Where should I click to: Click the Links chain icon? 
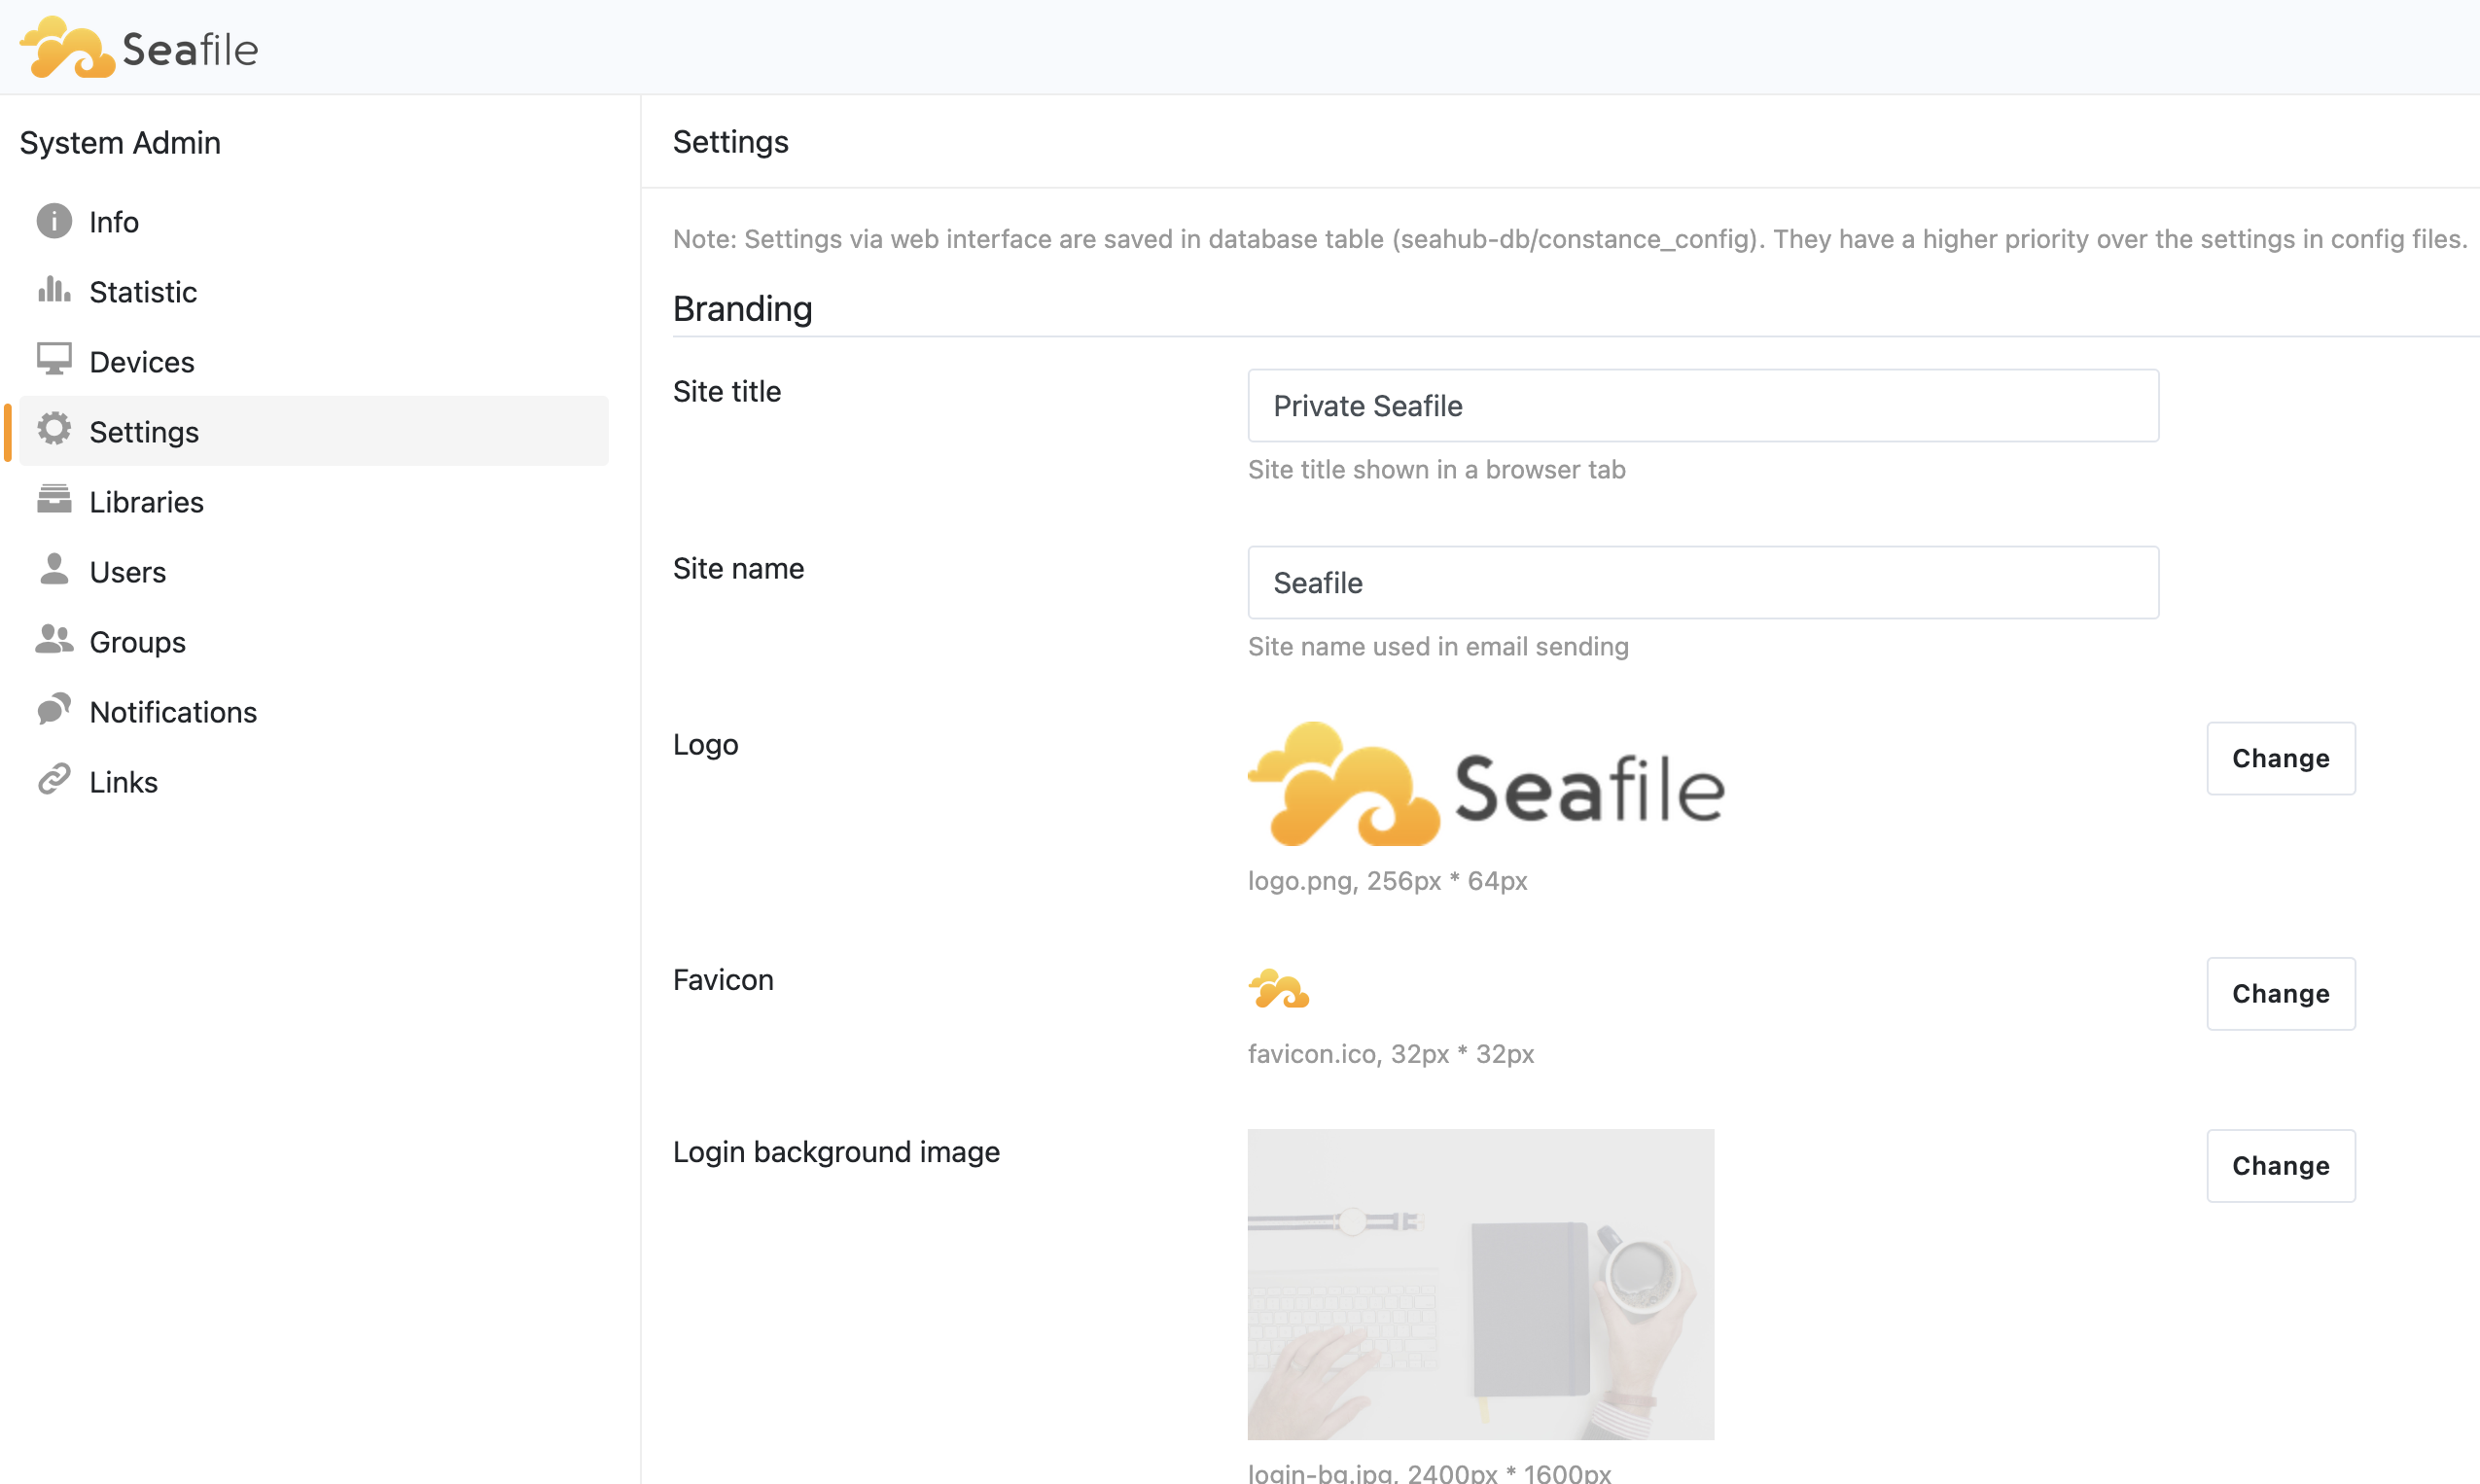pyautogui.click(x=54, y=779)
